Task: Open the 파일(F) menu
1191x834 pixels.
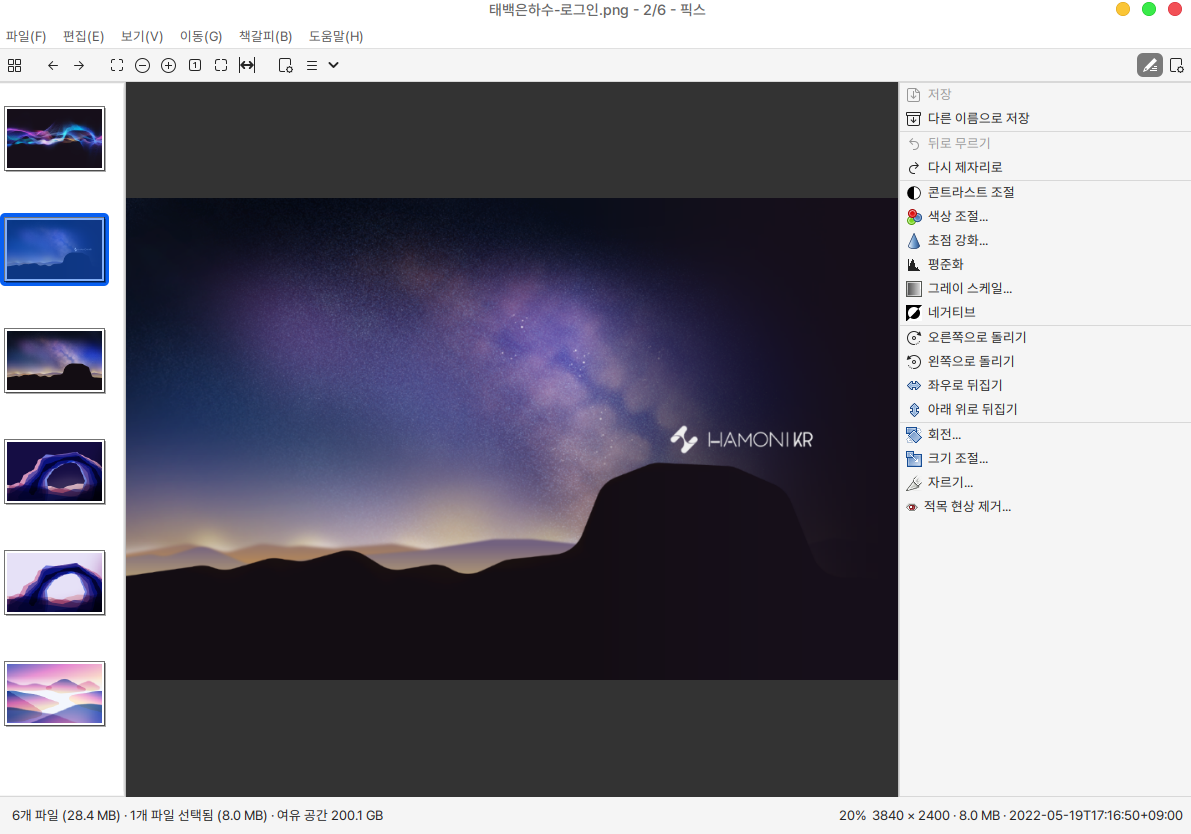Action: pyautogui.click(x=26, y=37)
